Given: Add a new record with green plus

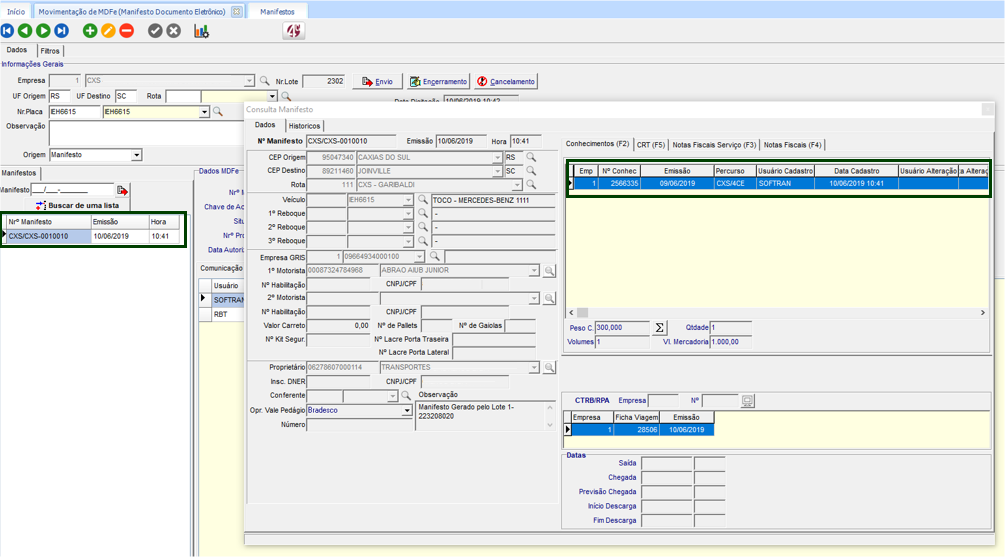Looking at the screenshot, I should 91,31.
